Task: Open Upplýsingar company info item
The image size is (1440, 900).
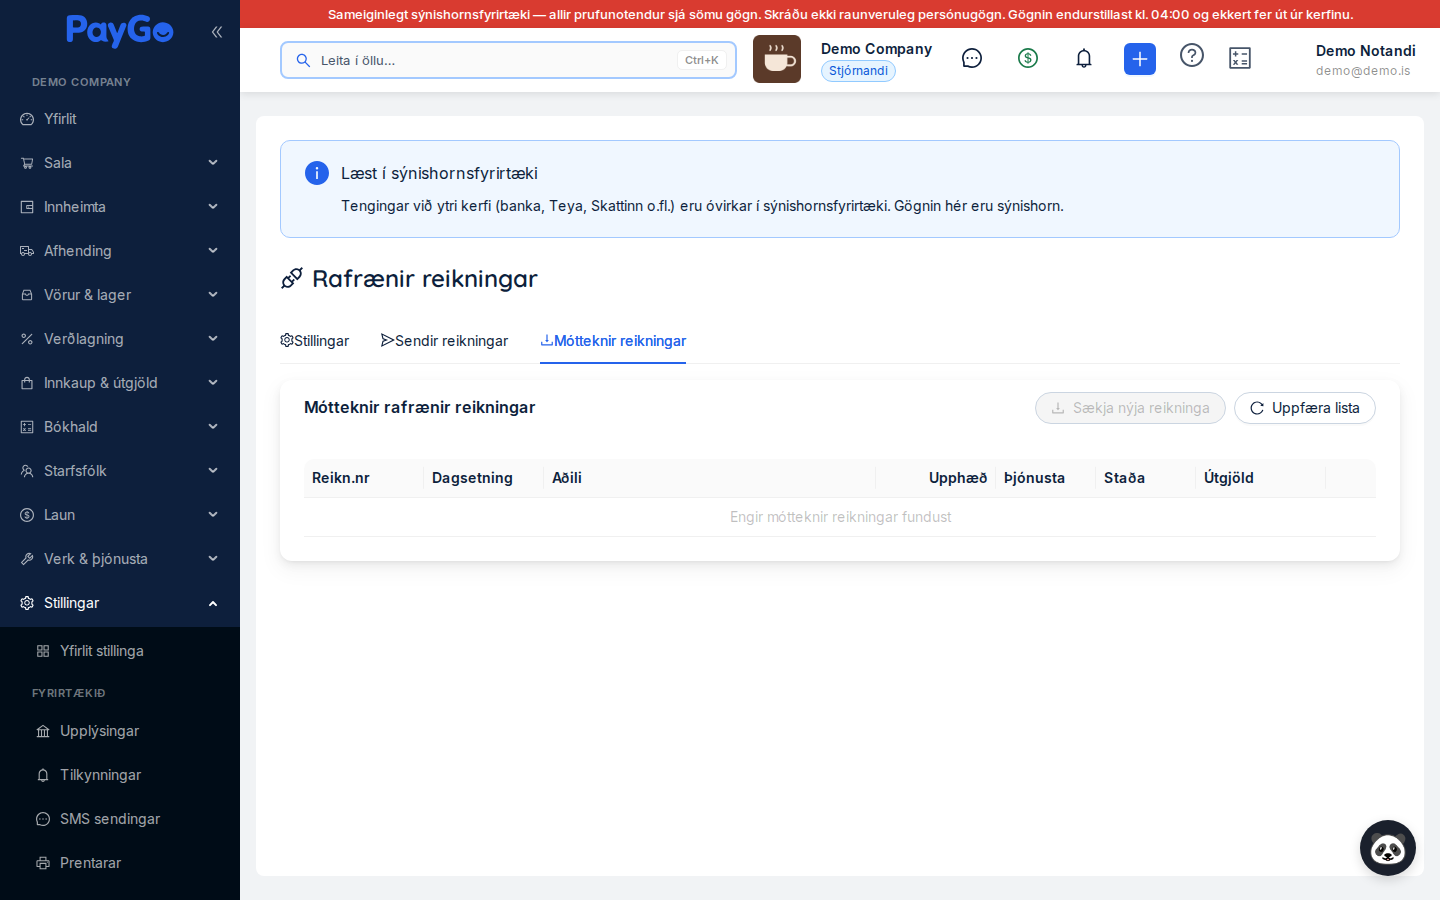Action: click(x=120, y=731)
